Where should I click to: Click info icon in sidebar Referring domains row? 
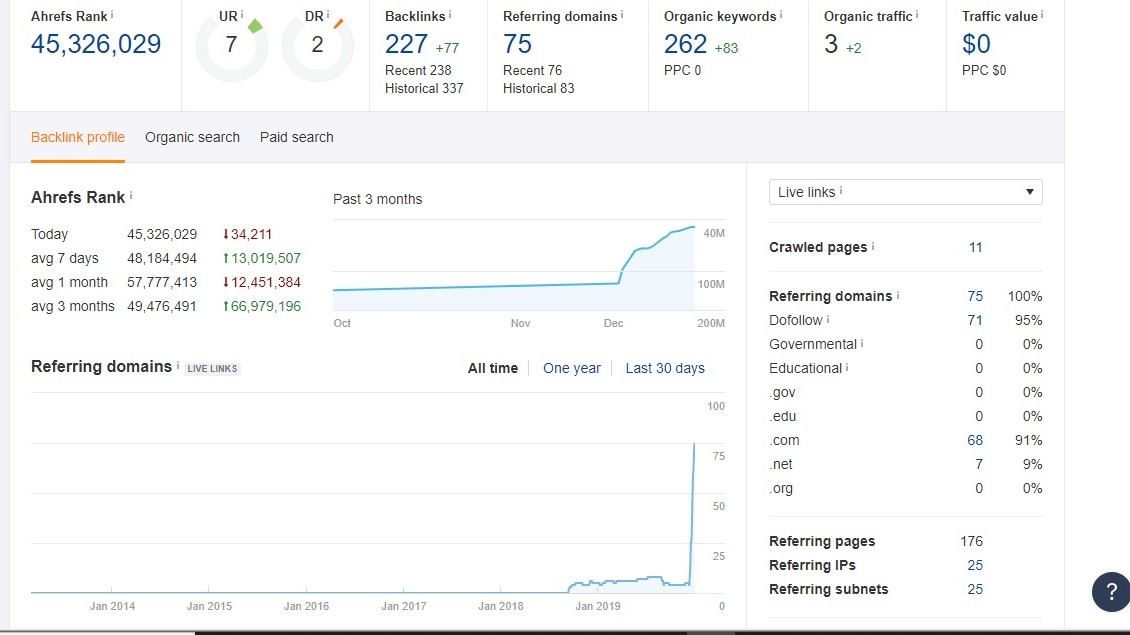tap(898, 295)
